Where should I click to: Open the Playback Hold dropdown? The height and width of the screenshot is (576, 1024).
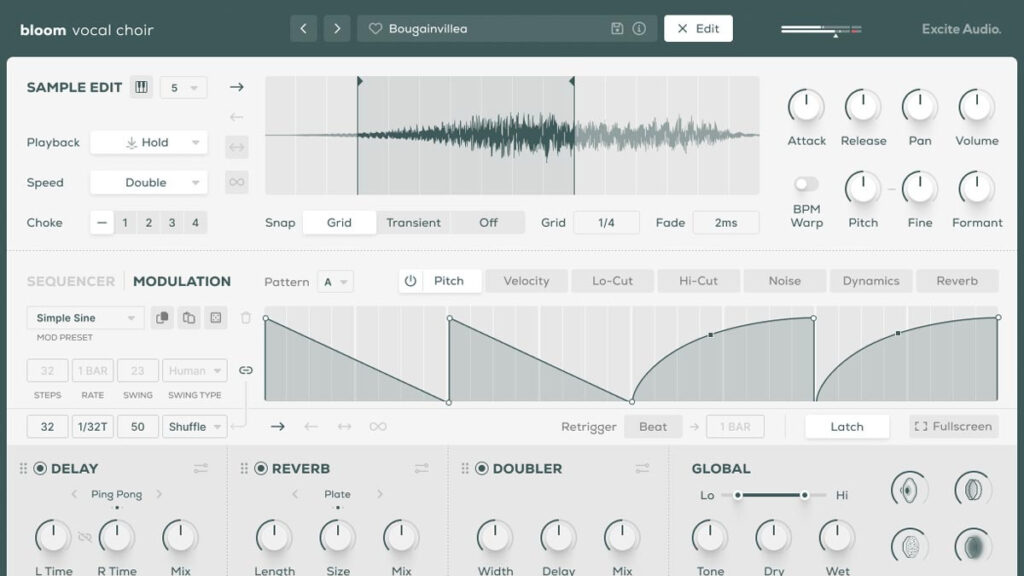coord(149,142)
